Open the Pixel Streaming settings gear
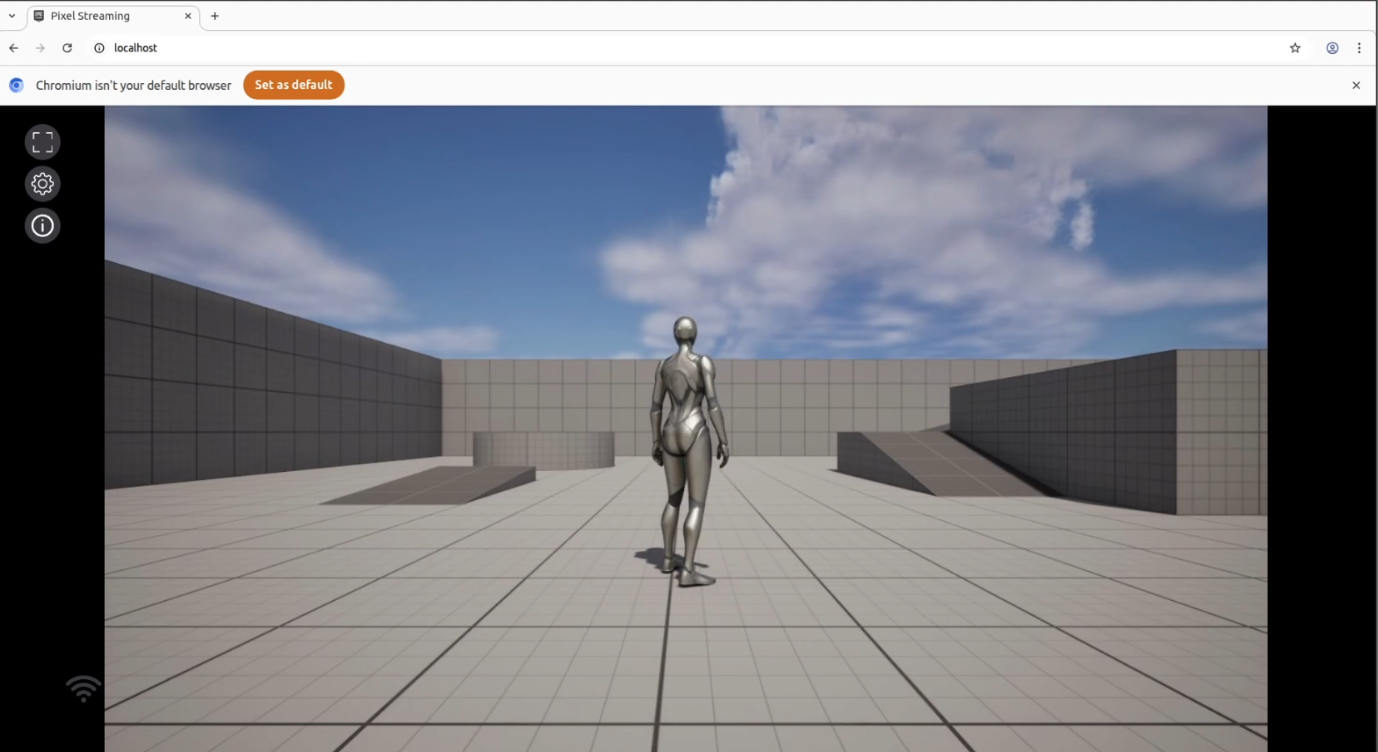Viewport: 1378px width, 752px height. pos(42,184)
